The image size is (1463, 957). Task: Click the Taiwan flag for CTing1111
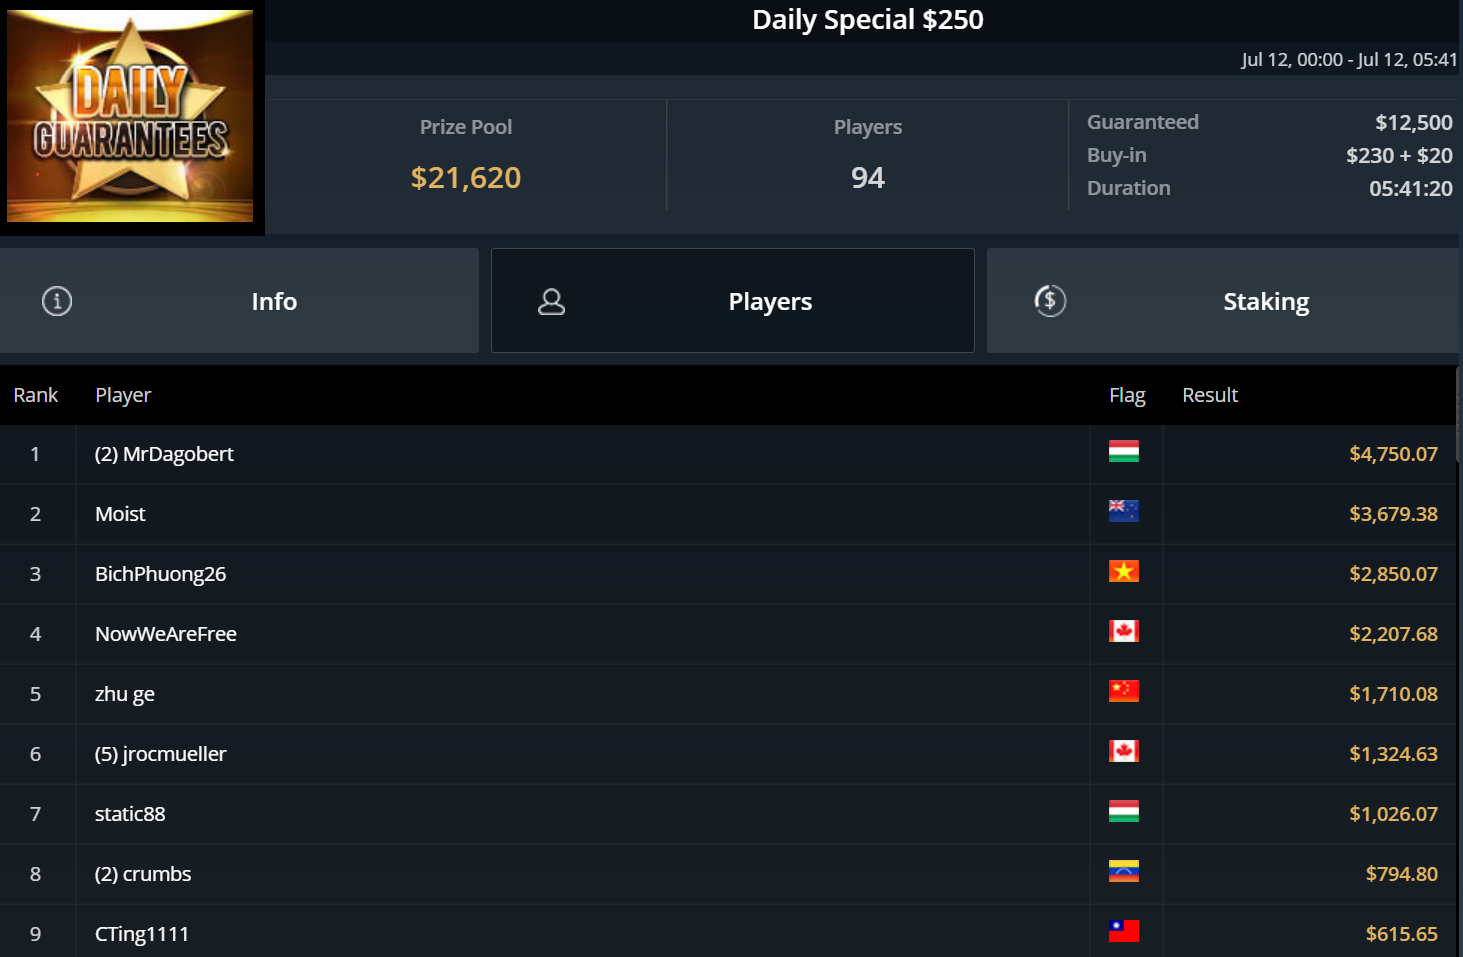pyautogui.click(x=1123, y=932)
